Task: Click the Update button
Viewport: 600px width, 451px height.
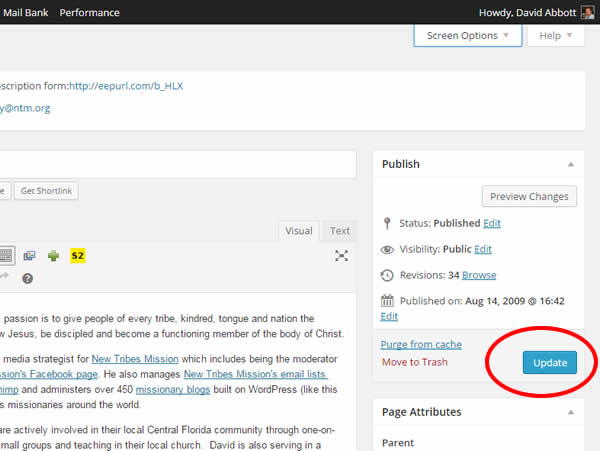Action: (x=549, y=362)
